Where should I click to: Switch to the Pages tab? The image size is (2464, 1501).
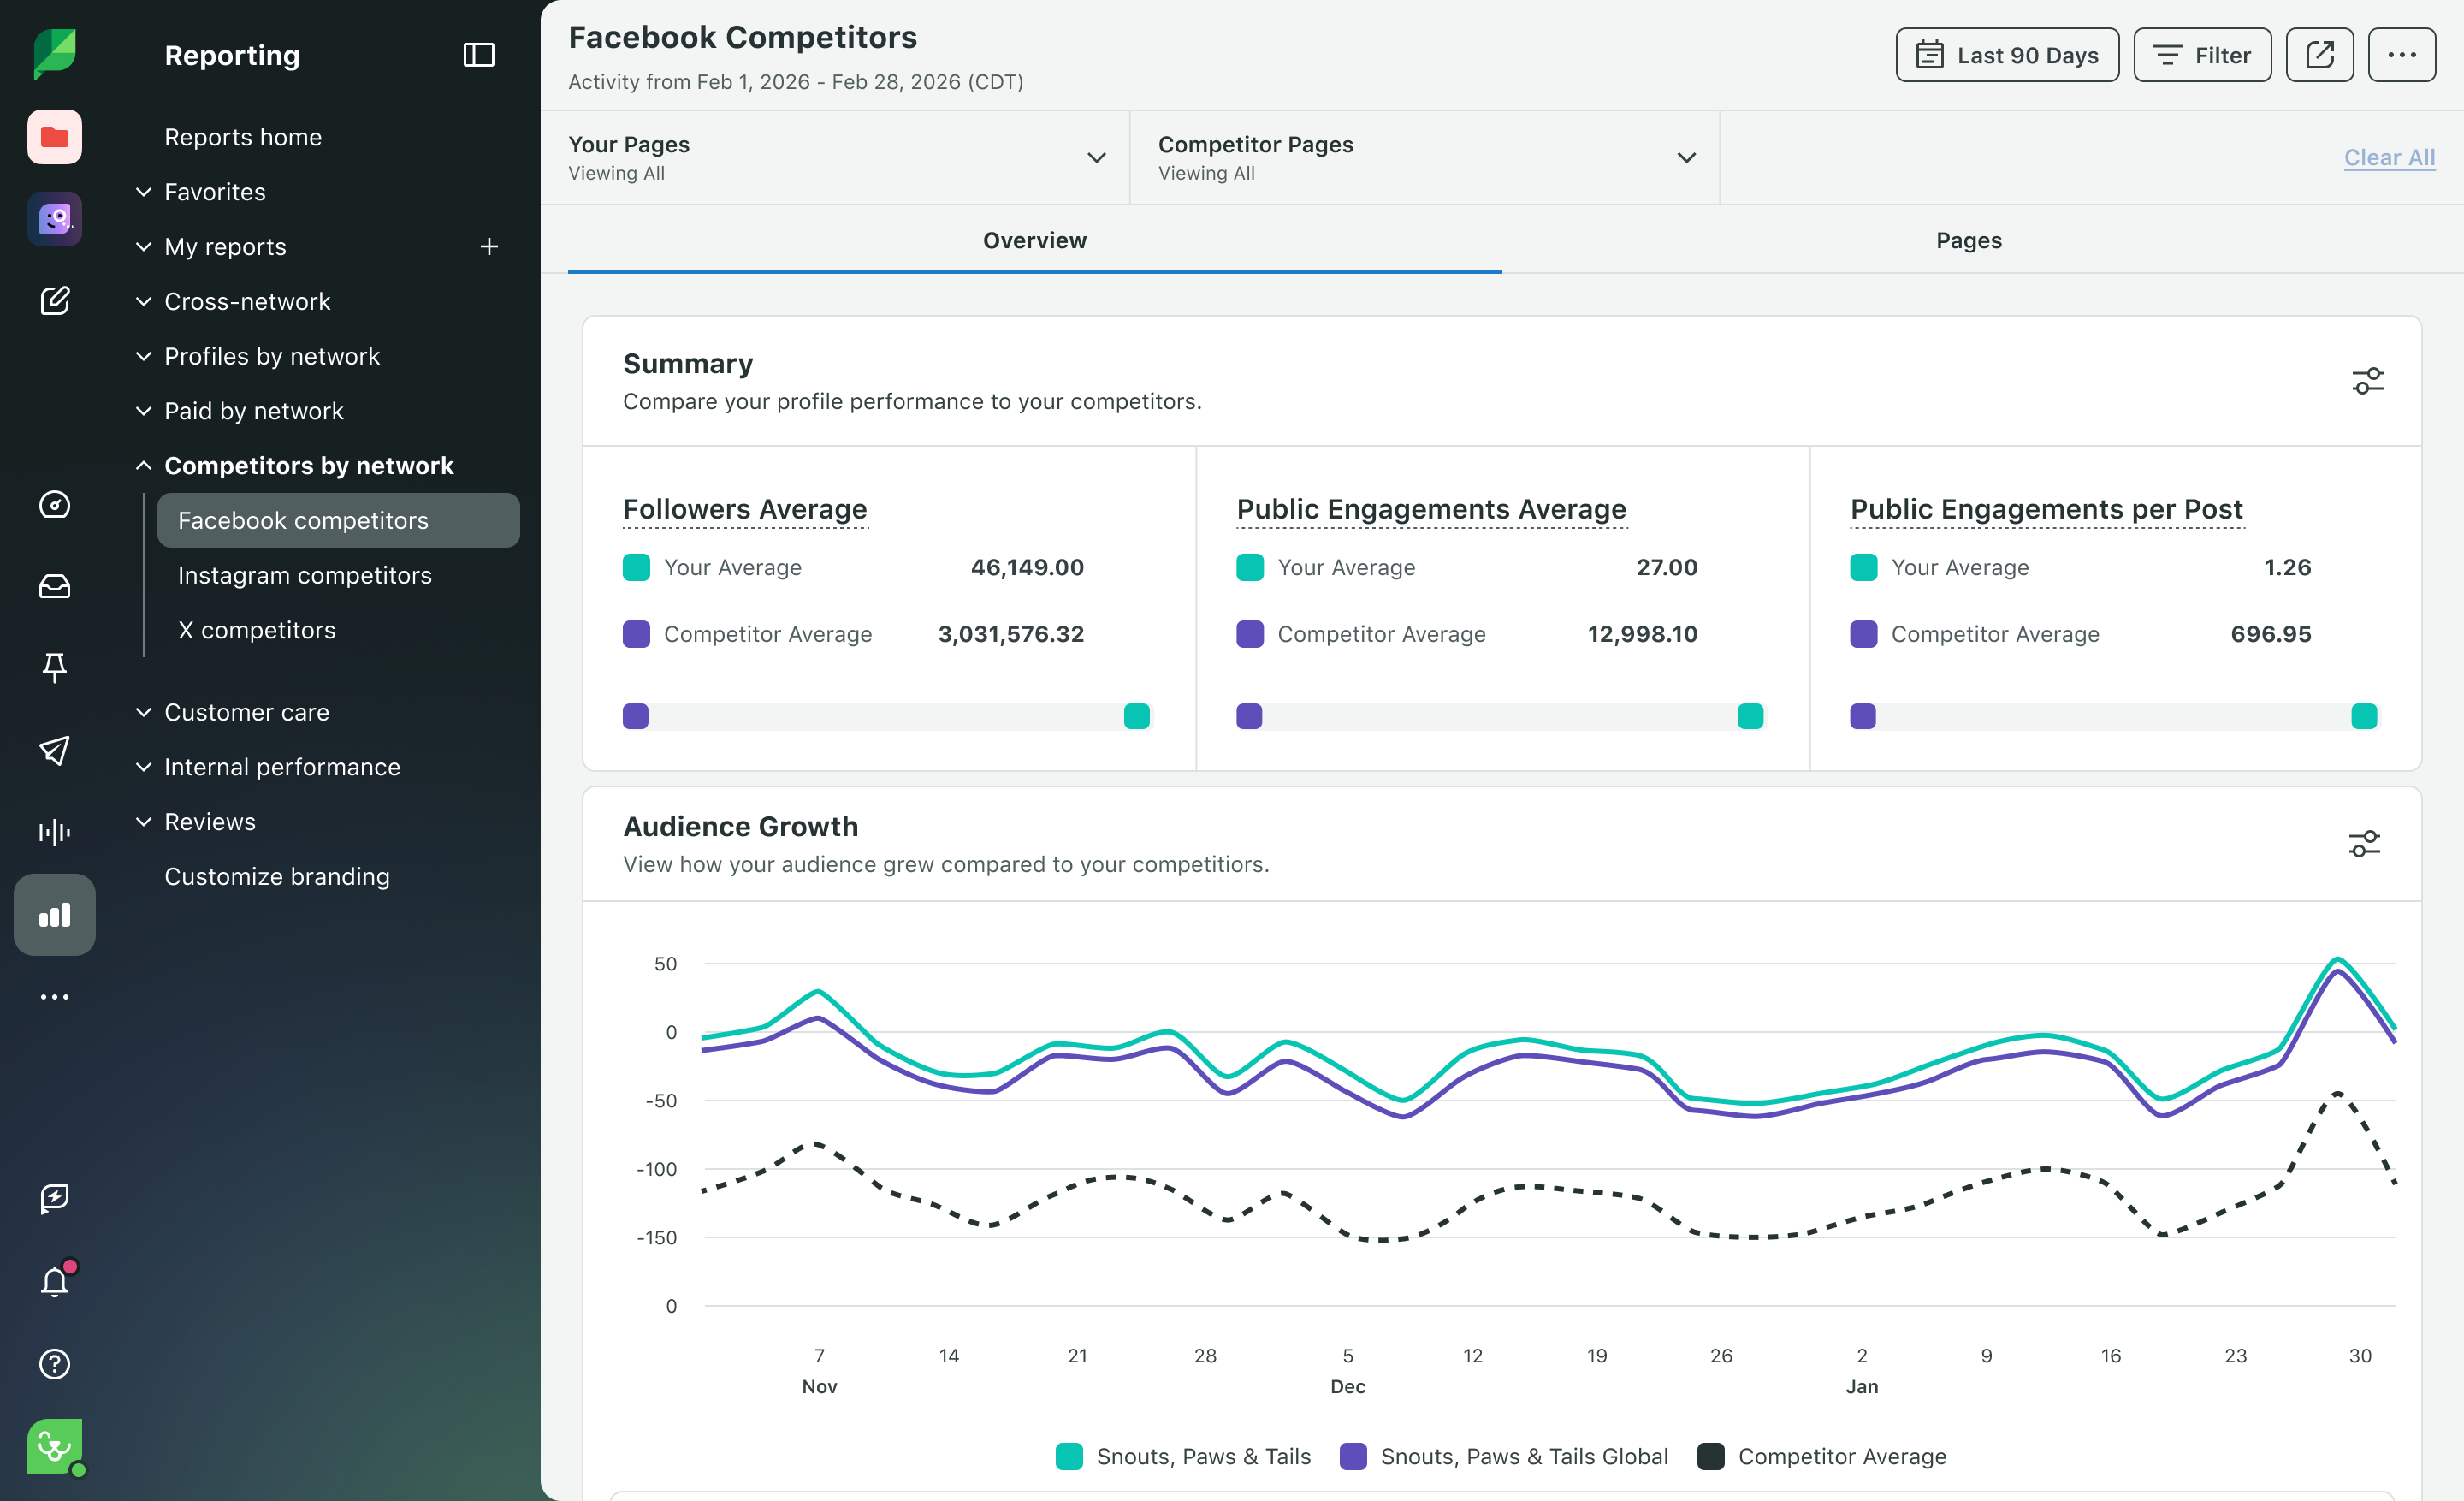(x=1968, y=240)
